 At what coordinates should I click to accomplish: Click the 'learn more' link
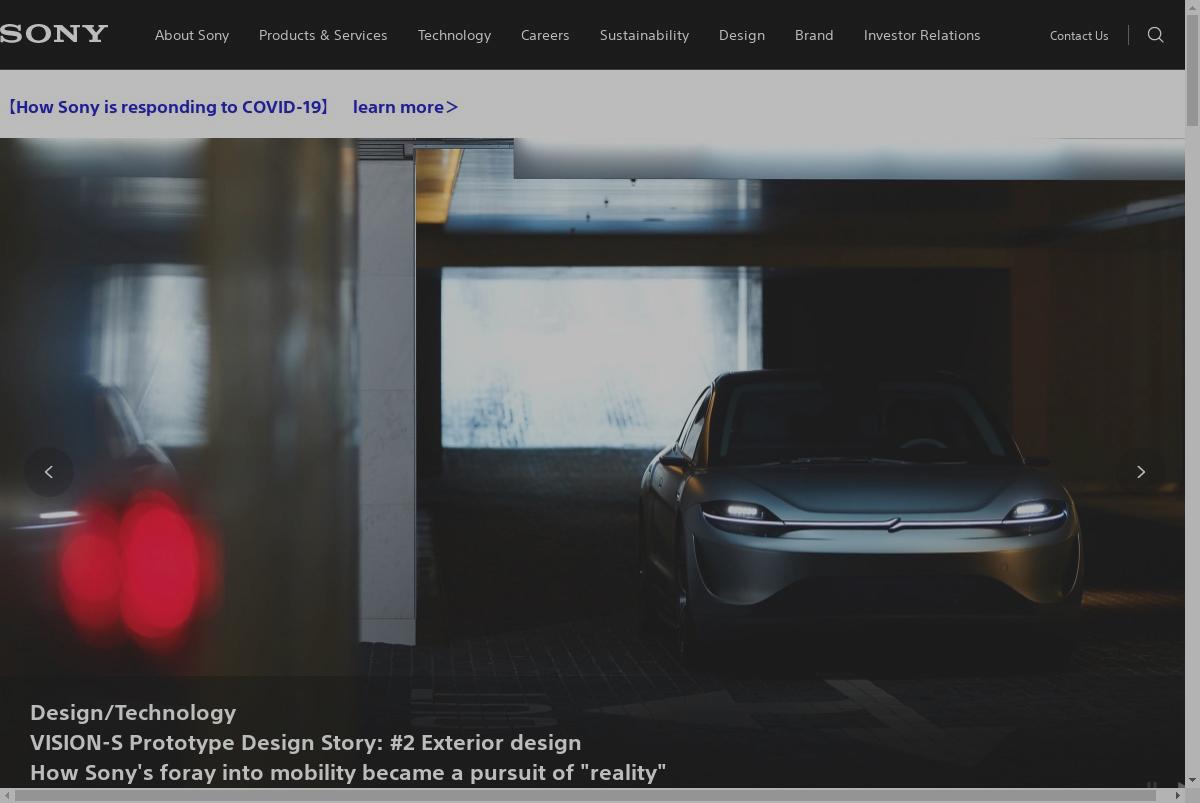405,107
